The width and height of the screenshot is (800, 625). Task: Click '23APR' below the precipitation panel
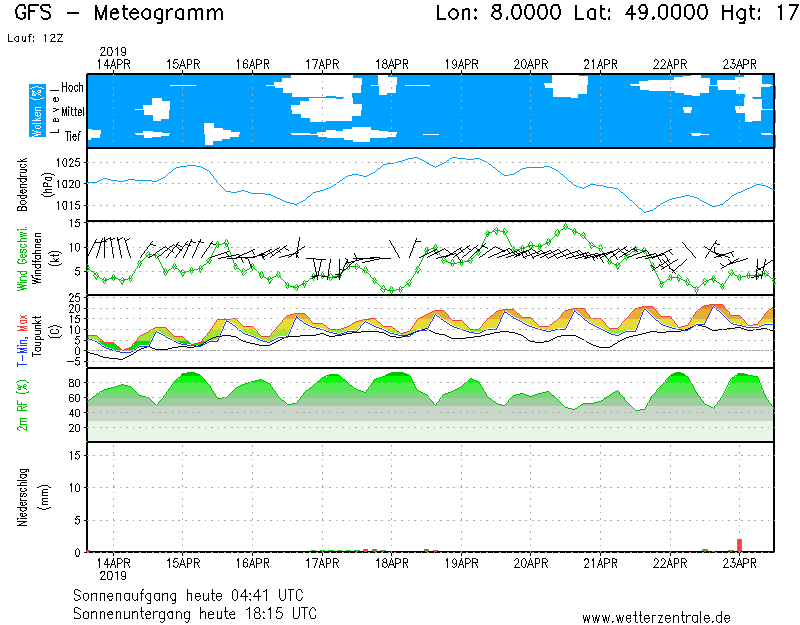coord(739,563)
